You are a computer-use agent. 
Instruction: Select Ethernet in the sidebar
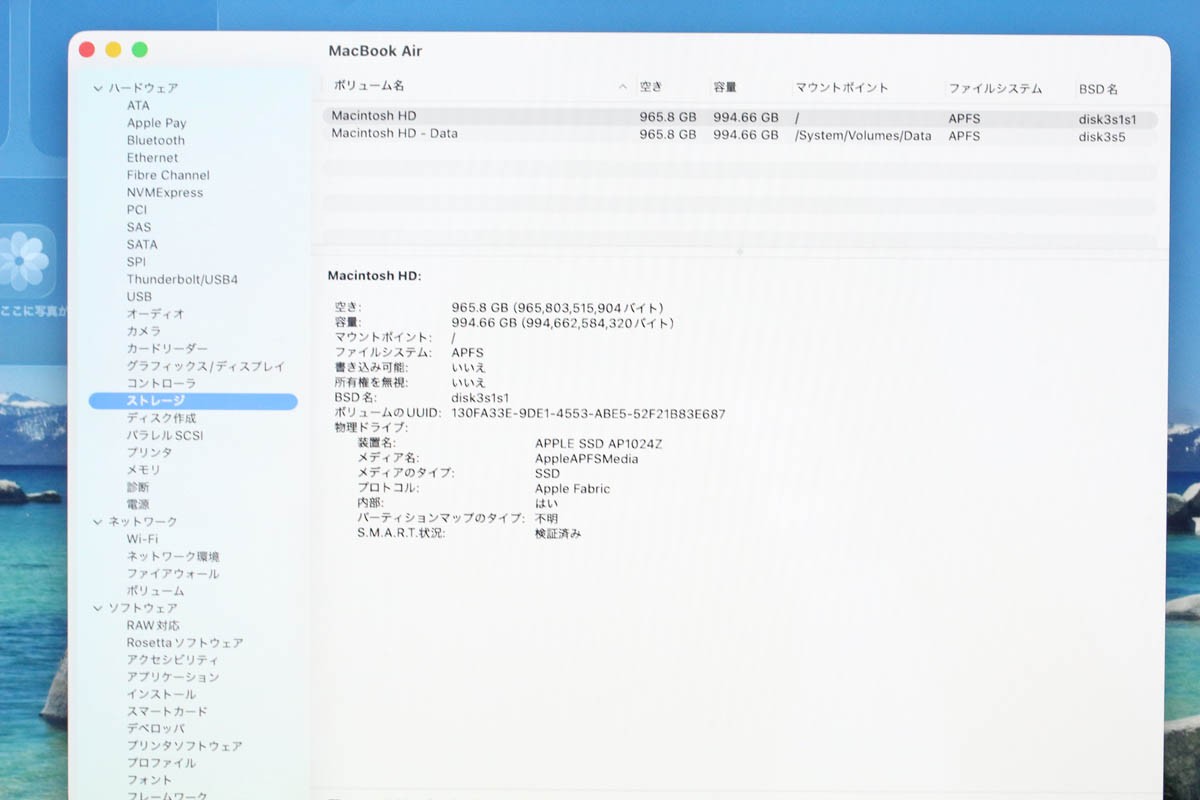tap(152, 158)
